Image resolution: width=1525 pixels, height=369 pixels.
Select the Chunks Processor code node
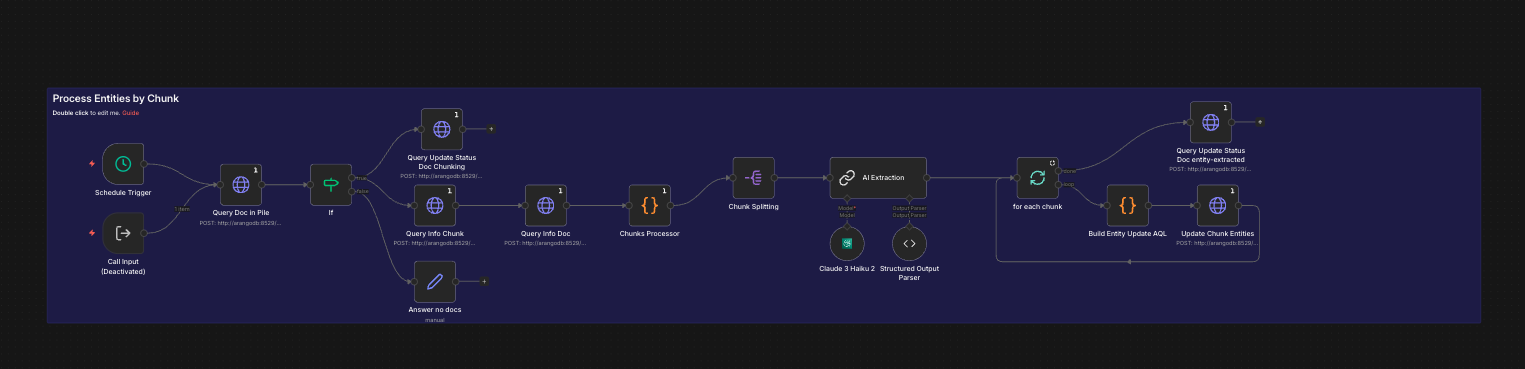pyautogui.click(x=649, y=205)
